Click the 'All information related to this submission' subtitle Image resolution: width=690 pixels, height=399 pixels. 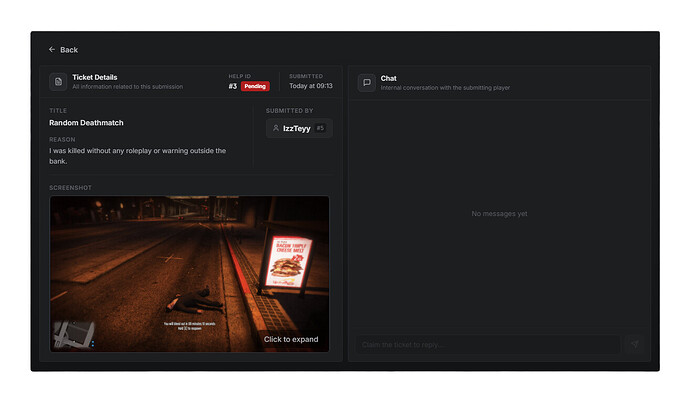[x=128, y=87]
